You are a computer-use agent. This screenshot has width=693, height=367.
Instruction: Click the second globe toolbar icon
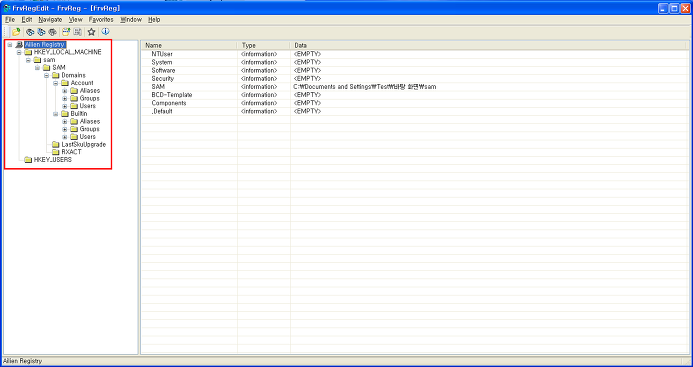(42, 32)
